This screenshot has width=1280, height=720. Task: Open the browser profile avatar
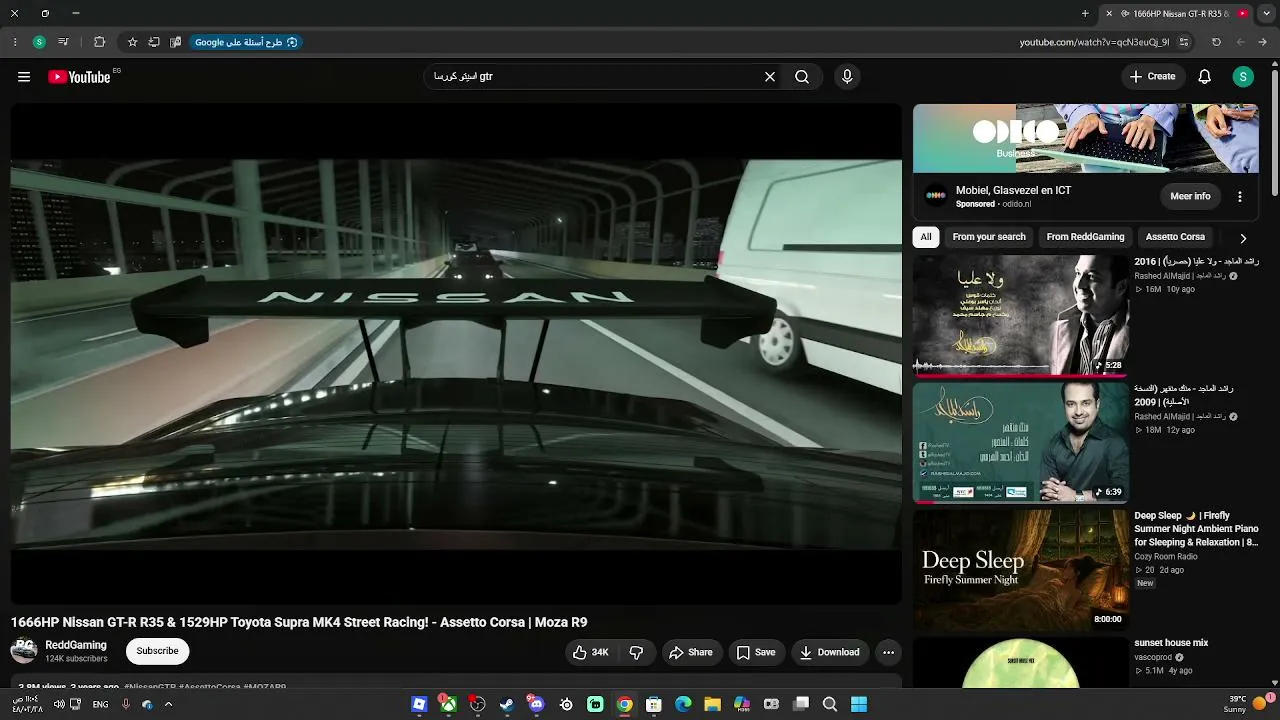[x=39, y=42]
